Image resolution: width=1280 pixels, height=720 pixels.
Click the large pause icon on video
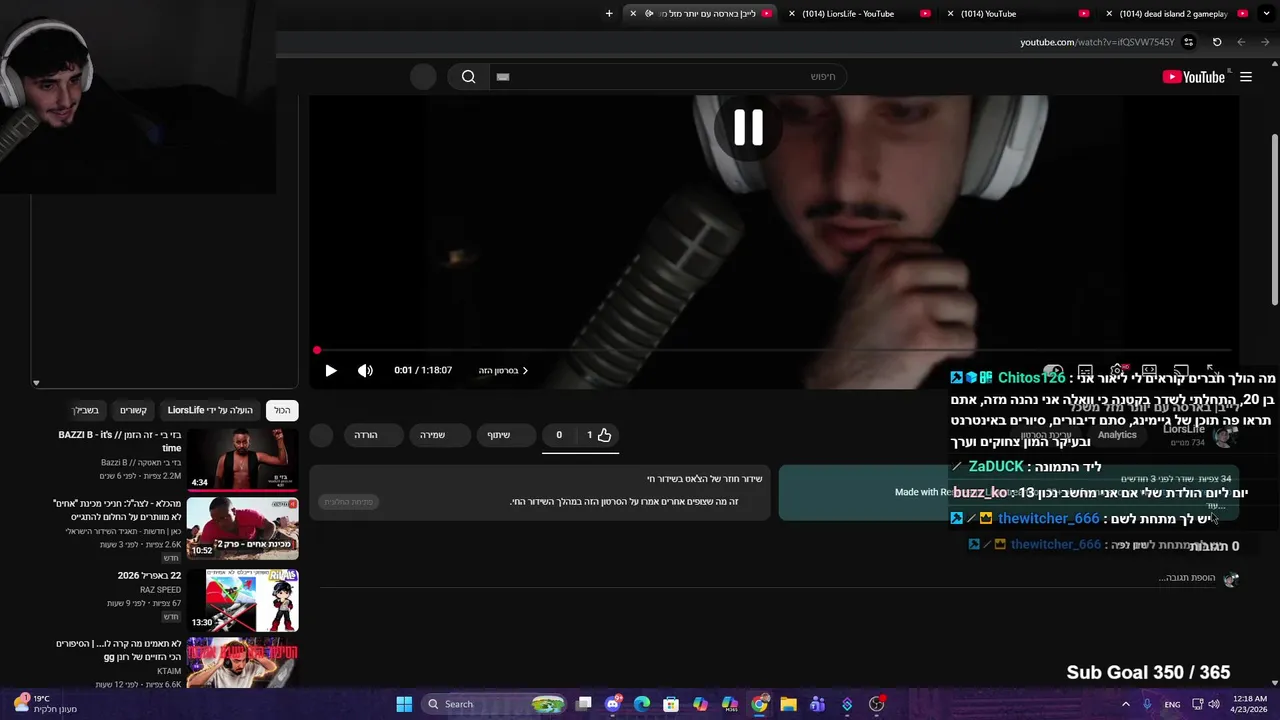[748, 128]
